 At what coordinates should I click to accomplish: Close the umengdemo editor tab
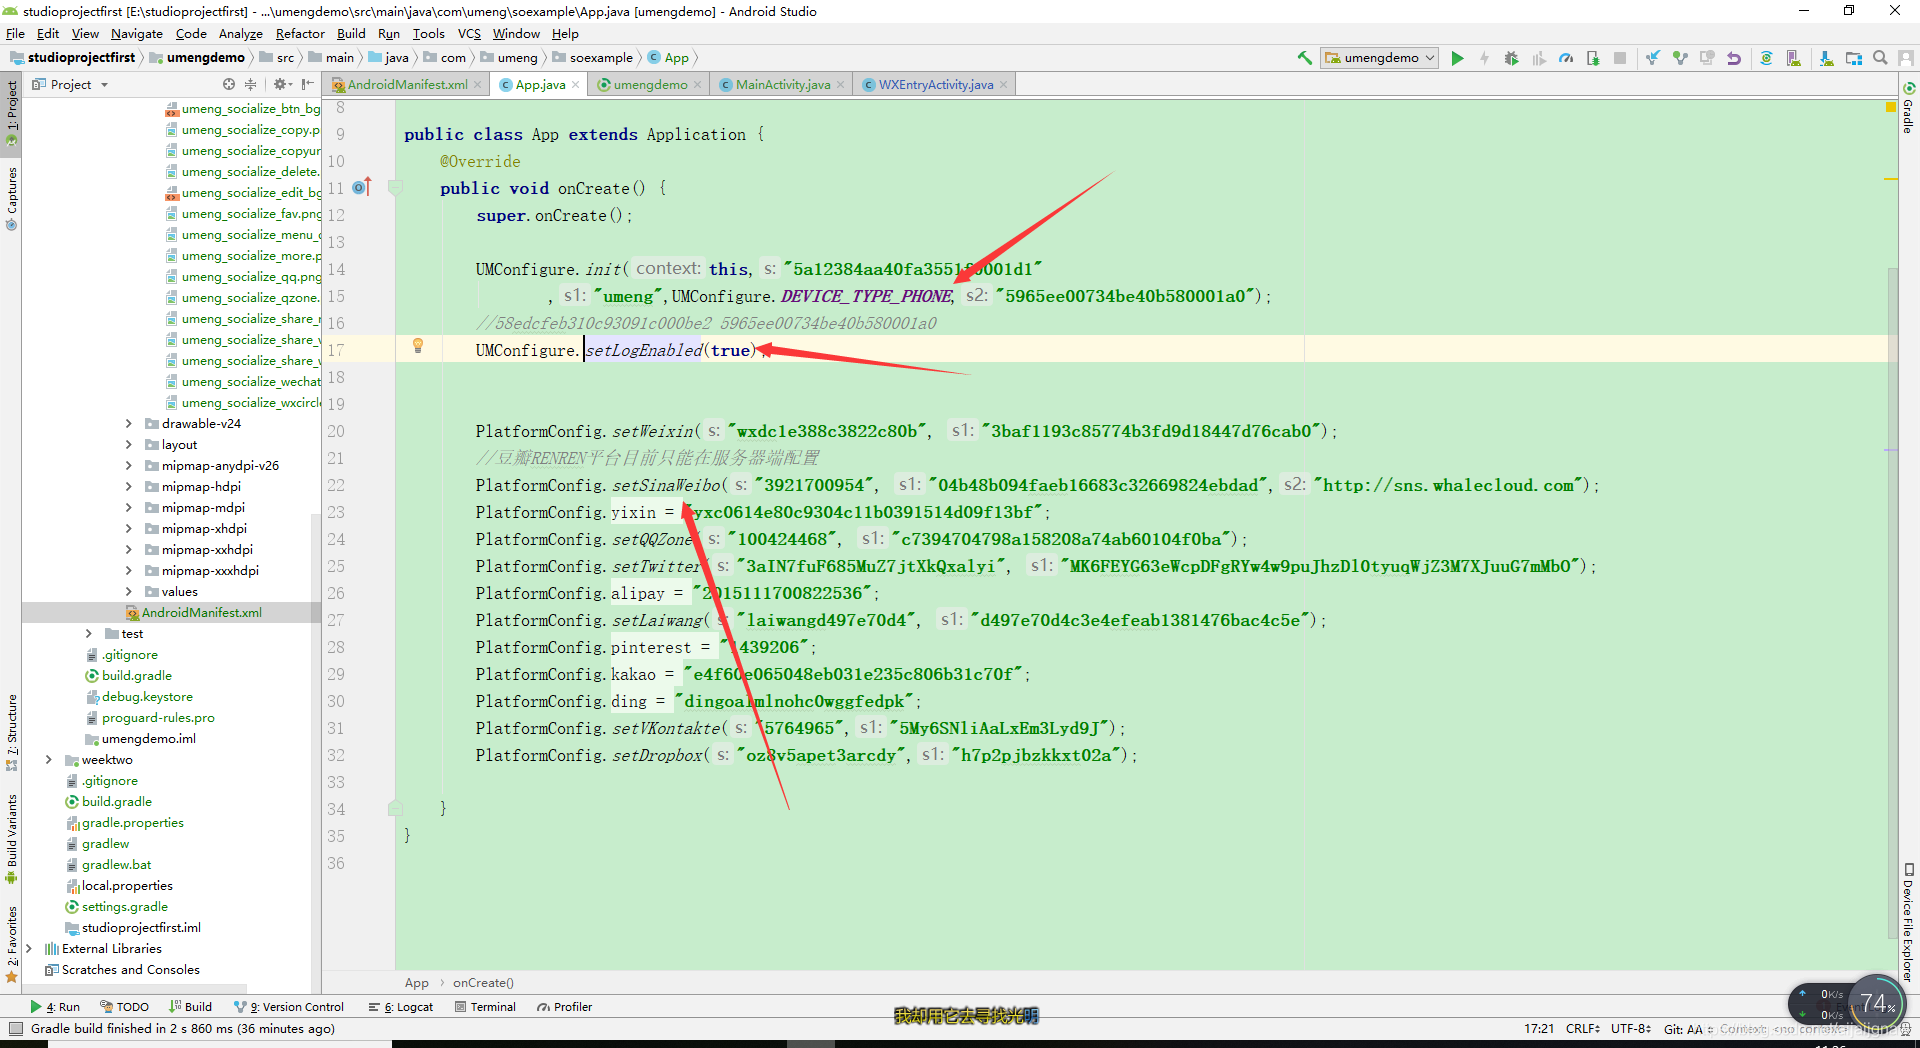(x=698, y=85)
